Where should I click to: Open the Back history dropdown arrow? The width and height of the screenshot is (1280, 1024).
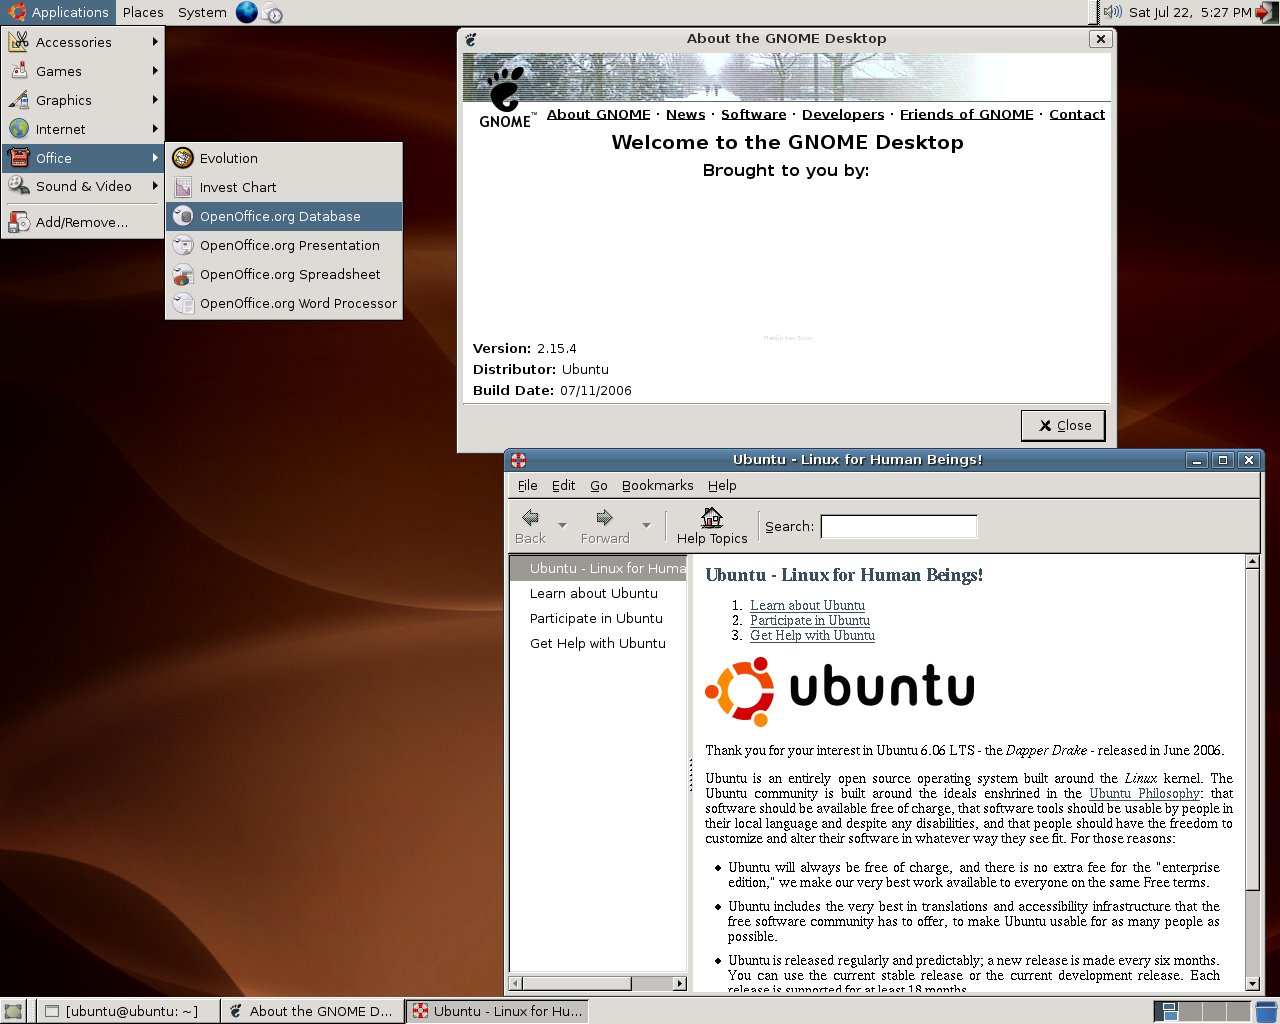coord(562,525)
